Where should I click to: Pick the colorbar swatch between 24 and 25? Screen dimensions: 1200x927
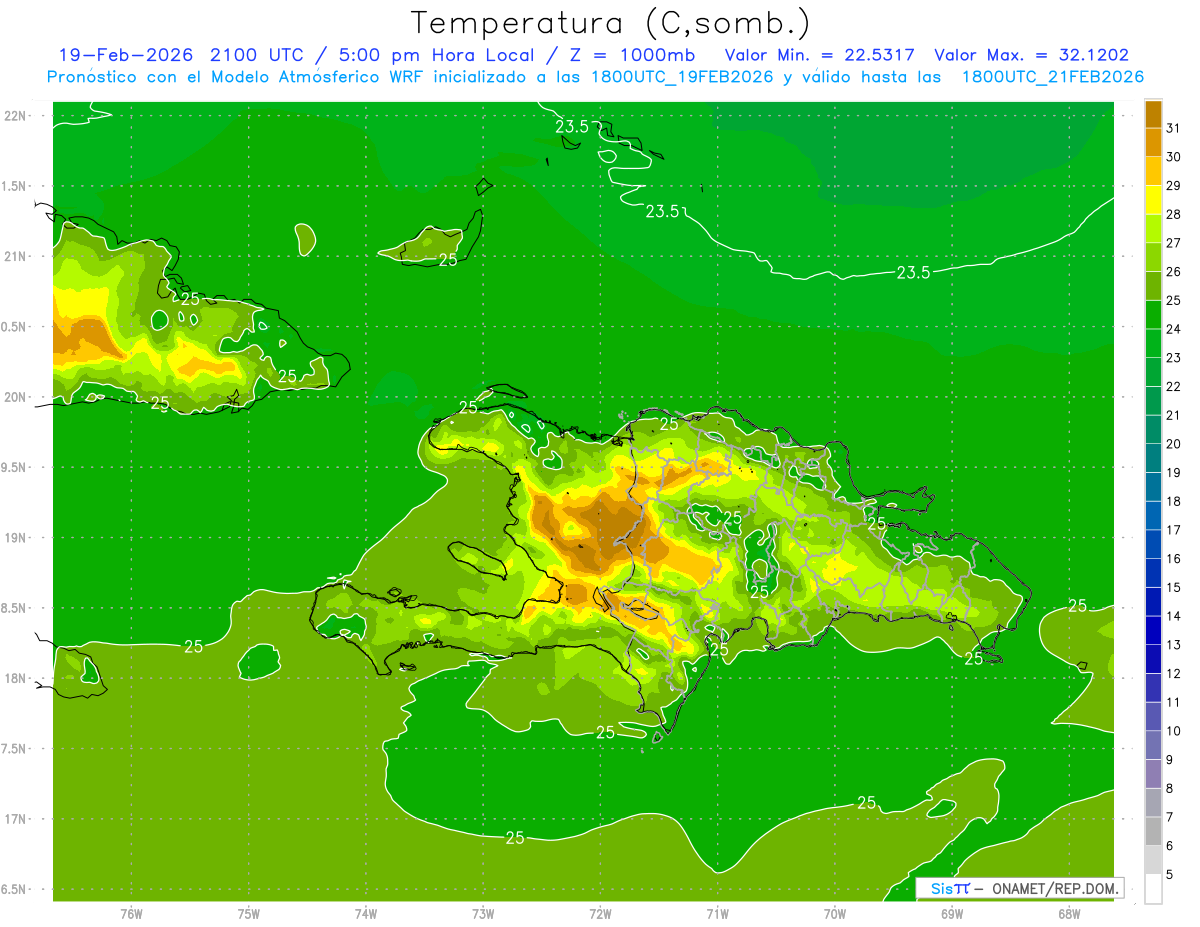pyautogui.click(x=1153, y=315)
